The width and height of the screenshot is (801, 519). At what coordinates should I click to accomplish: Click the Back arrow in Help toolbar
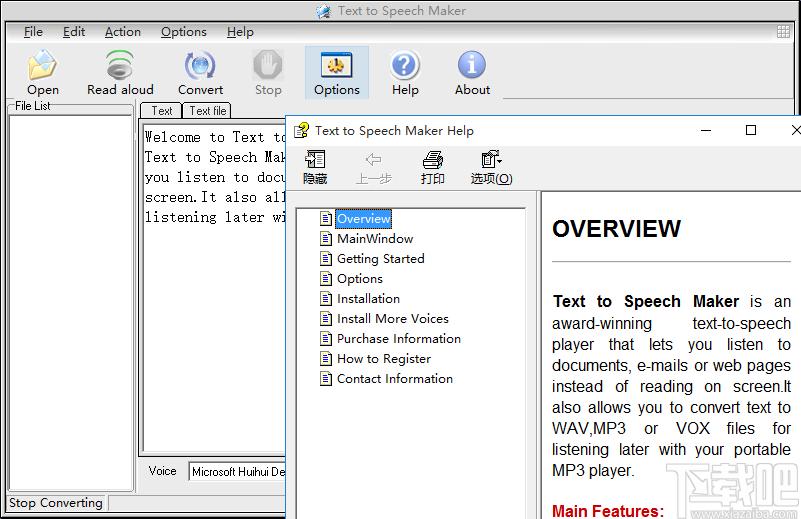tap(373, 167)
